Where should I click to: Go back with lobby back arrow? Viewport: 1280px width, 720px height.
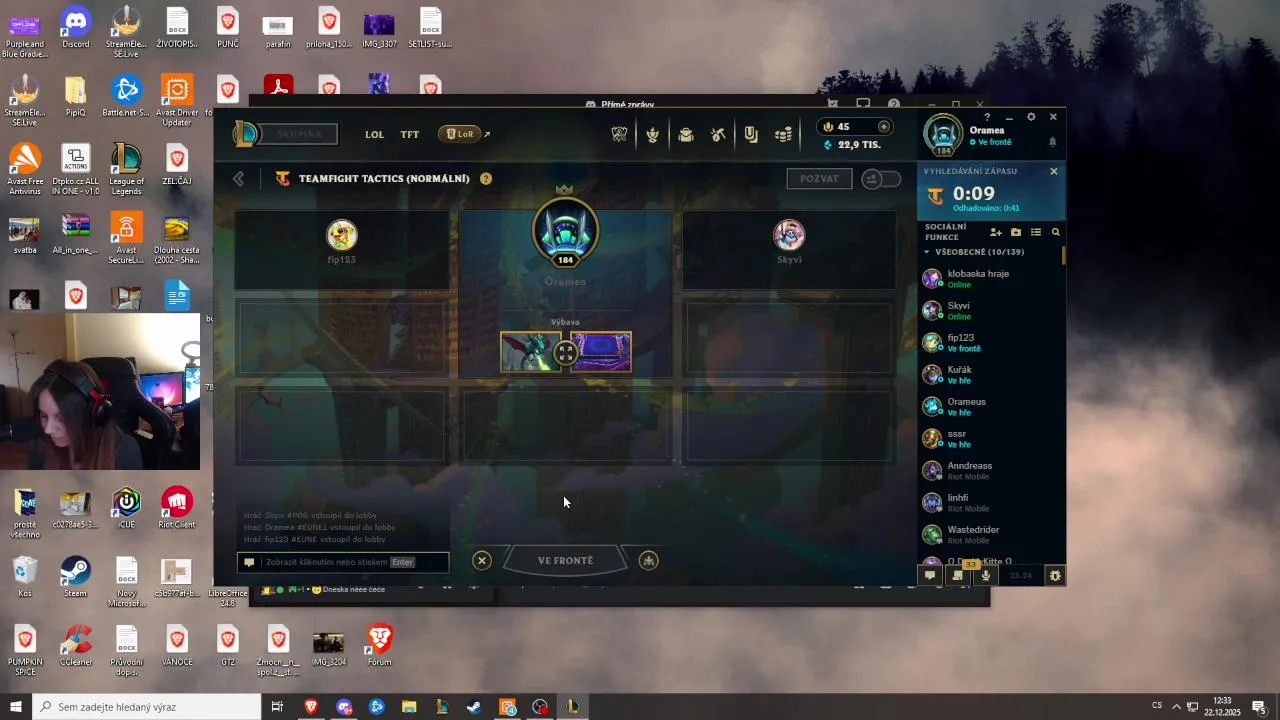238,179
